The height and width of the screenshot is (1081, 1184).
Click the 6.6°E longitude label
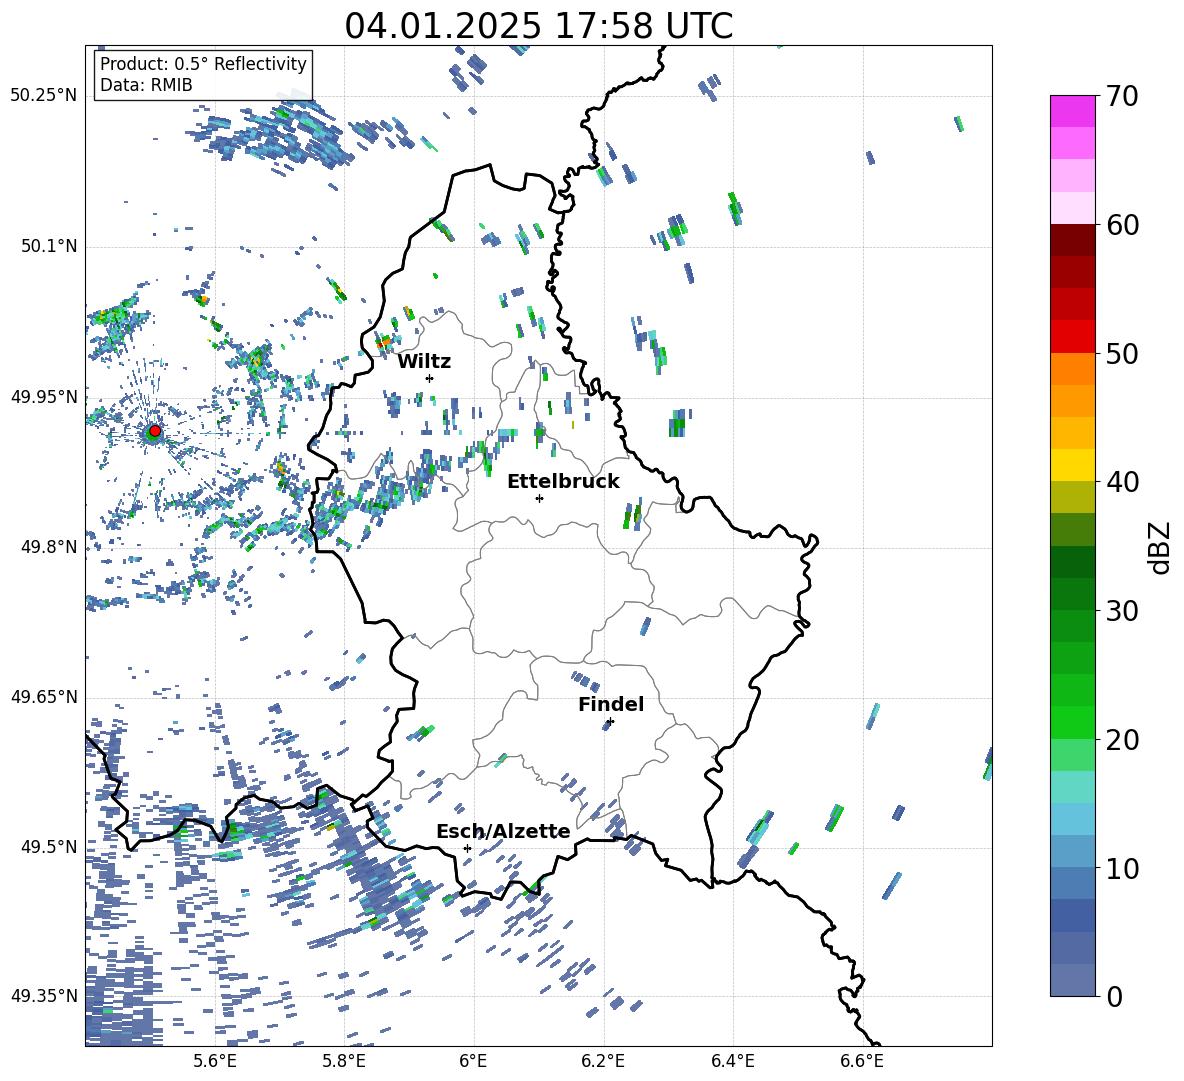coord(862,1062)
